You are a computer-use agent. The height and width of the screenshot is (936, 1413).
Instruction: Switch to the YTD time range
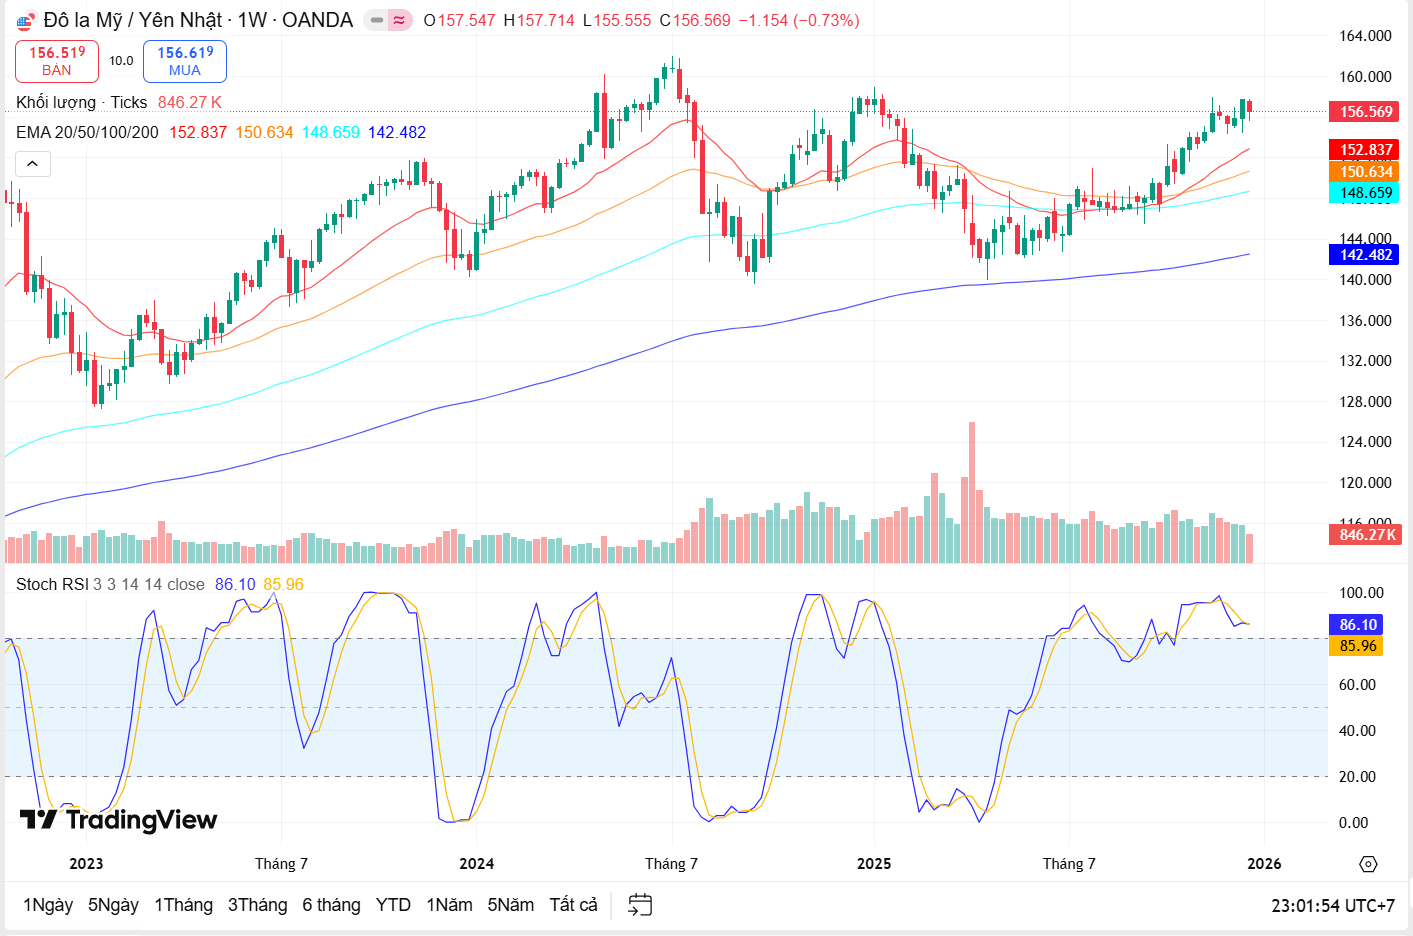pyautogui.click(x=393, y=905)
